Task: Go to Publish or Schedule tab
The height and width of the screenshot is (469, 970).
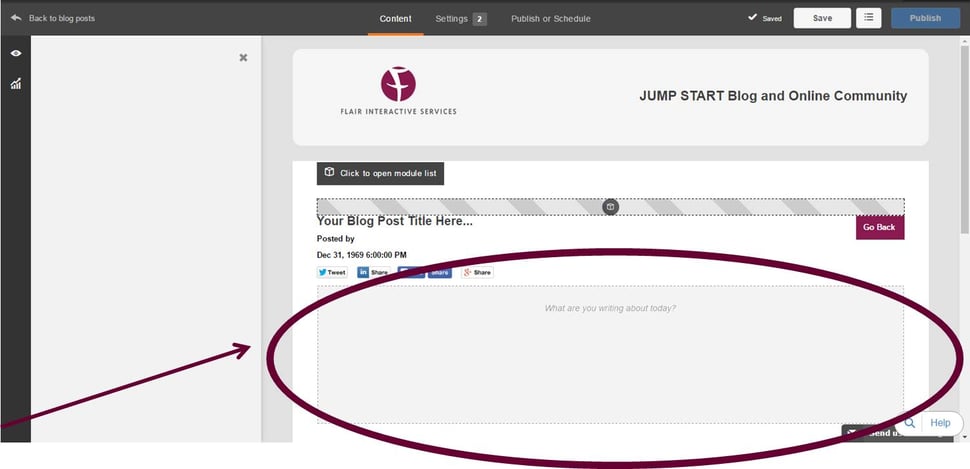Action: coord(550,18)
